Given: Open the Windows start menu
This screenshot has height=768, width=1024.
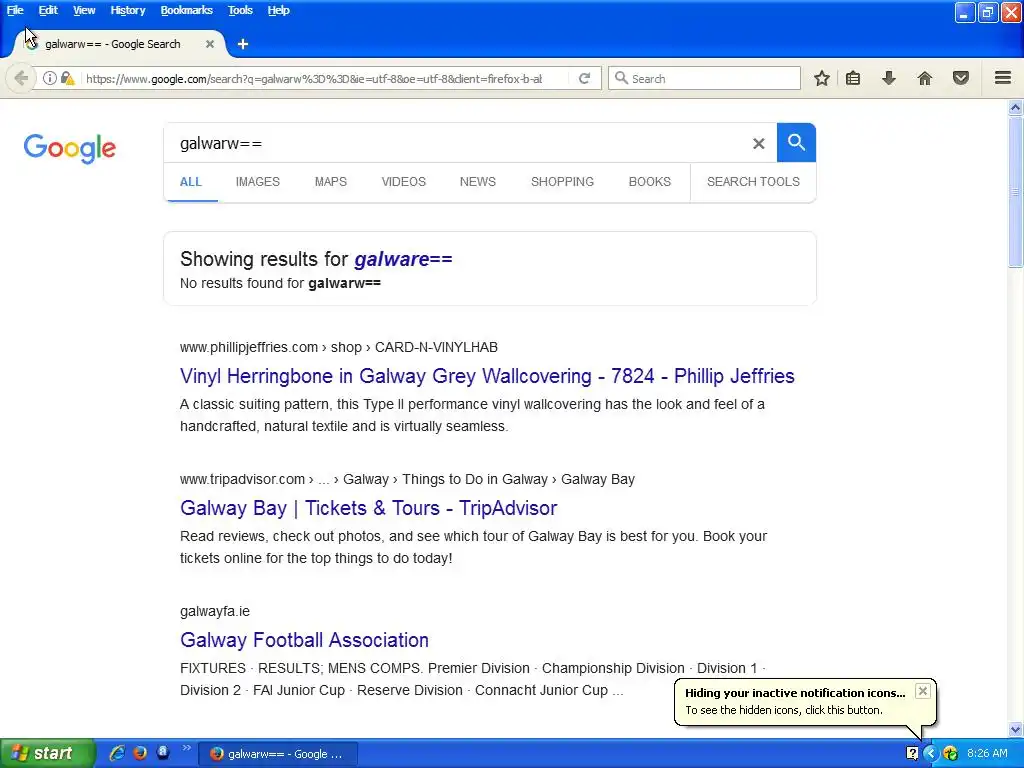Looking at the screenshot, I should [x=47, y=753].
